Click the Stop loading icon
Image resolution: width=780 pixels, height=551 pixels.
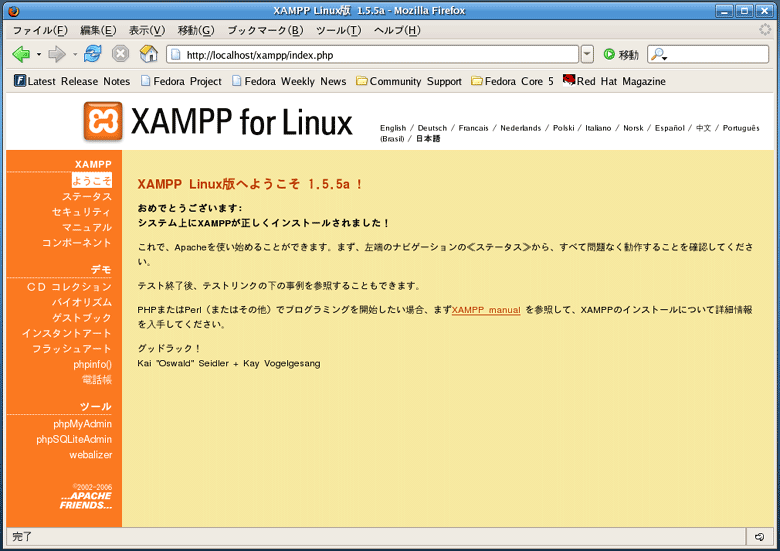click(120, 53)
